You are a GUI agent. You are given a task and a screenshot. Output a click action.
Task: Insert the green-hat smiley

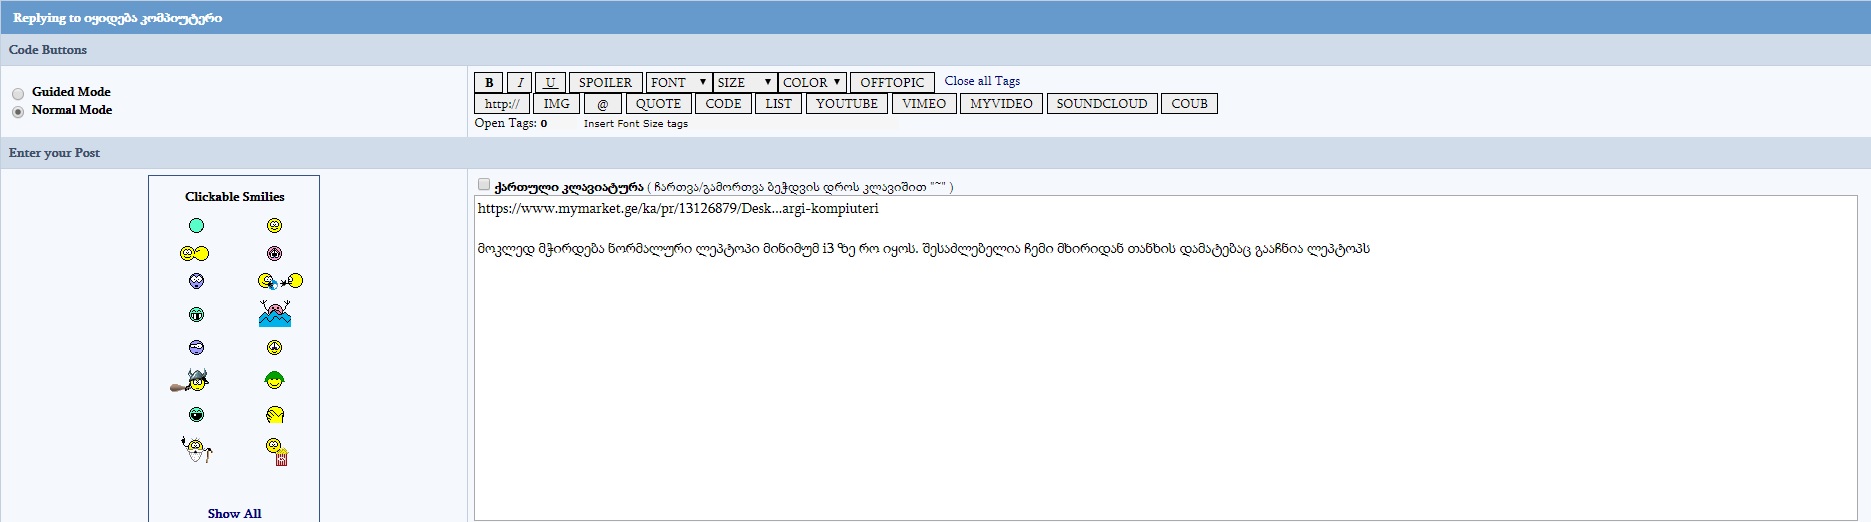(274, 380)
